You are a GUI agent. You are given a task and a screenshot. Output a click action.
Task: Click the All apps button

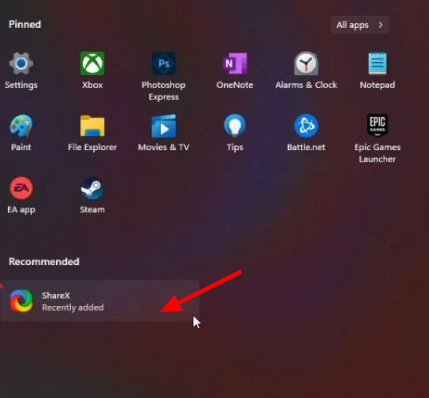coord(360,25)
